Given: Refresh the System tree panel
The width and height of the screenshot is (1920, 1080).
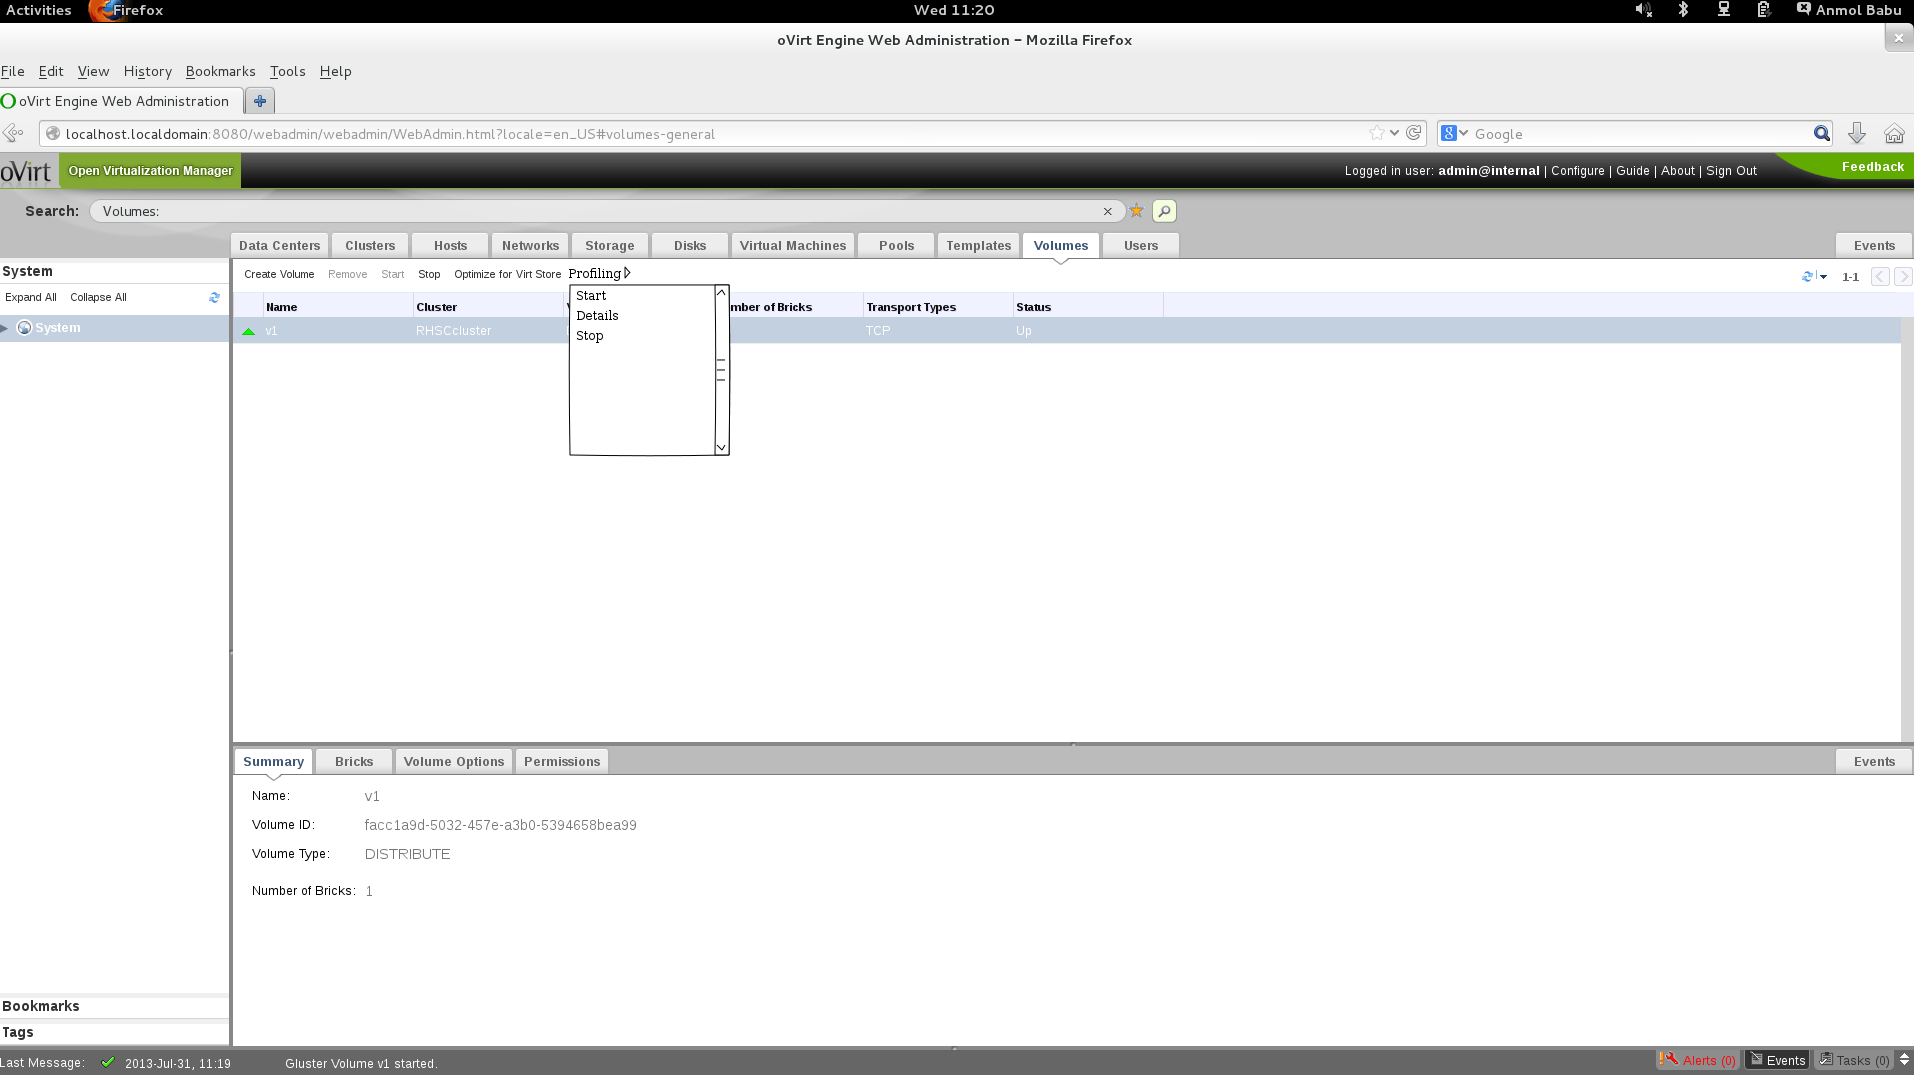Looking at the screenshot, I should (x=214, y=298).
